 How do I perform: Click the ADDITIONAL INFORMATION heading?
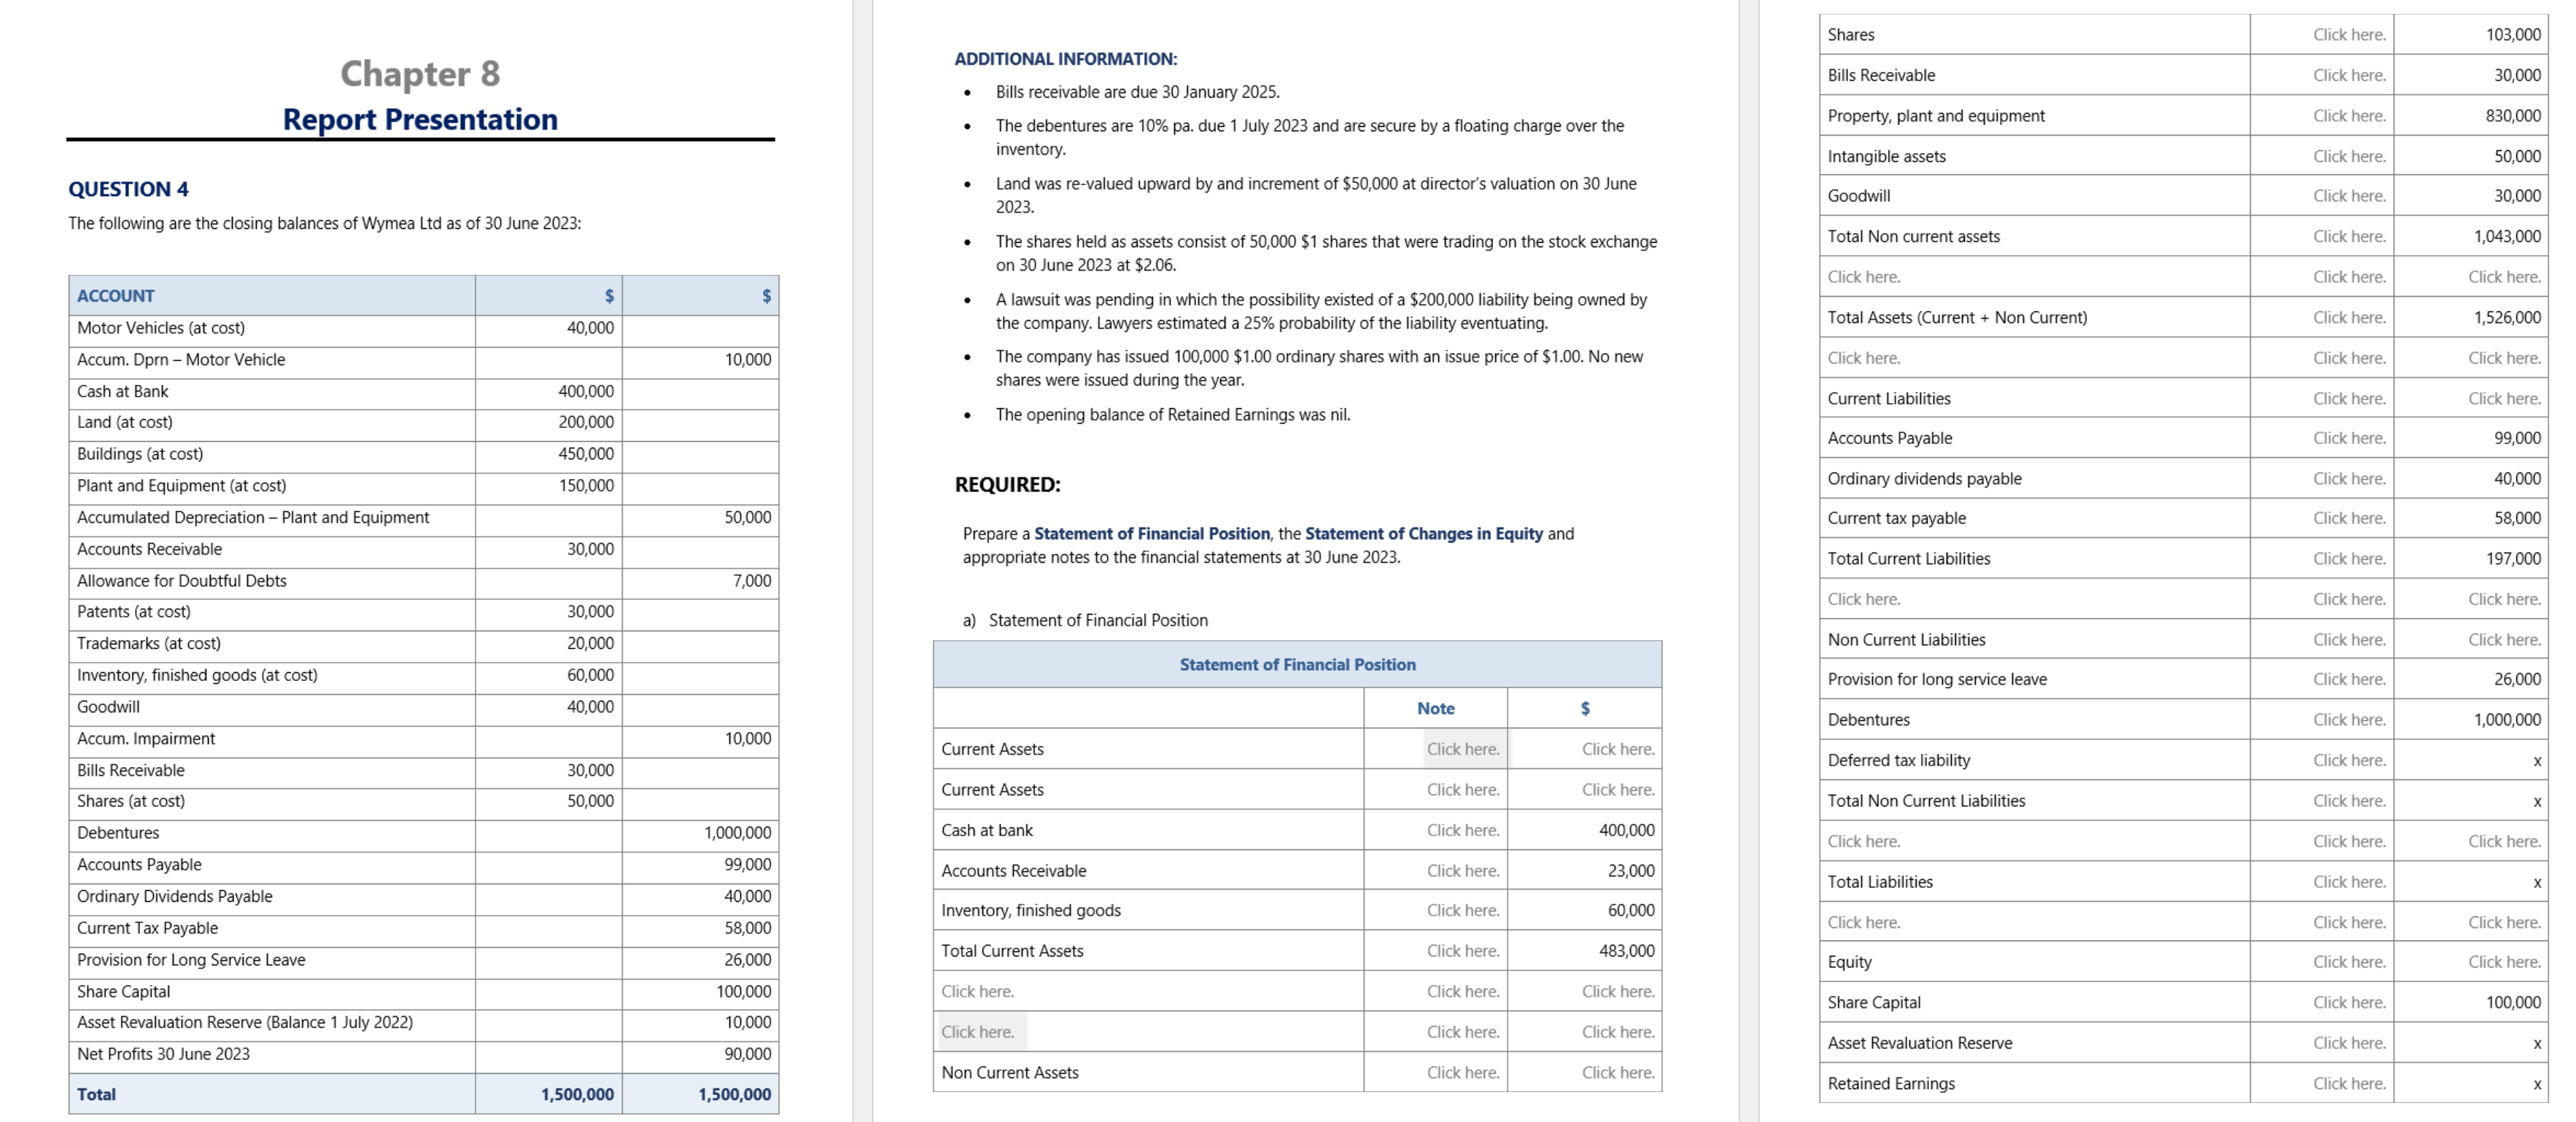[x=1065, y=59]
